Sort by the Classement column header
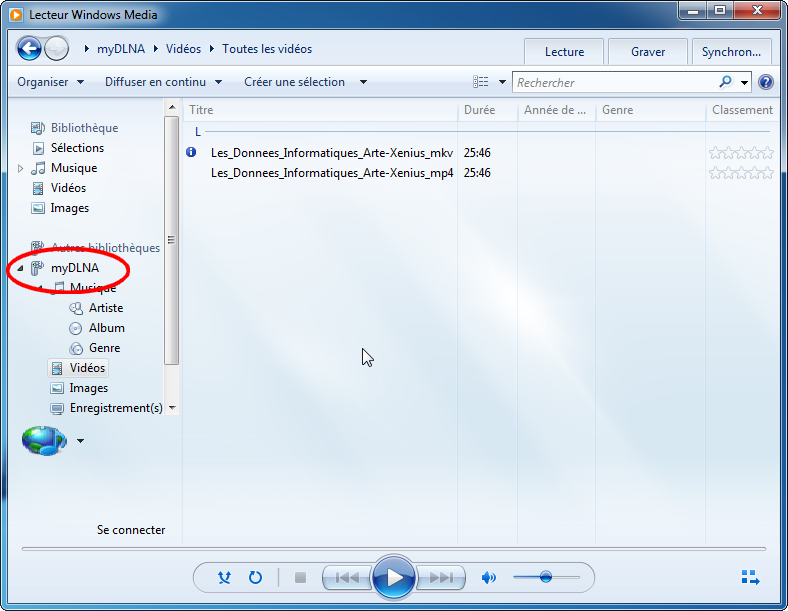788x611 pixels. tap(742, 110)
